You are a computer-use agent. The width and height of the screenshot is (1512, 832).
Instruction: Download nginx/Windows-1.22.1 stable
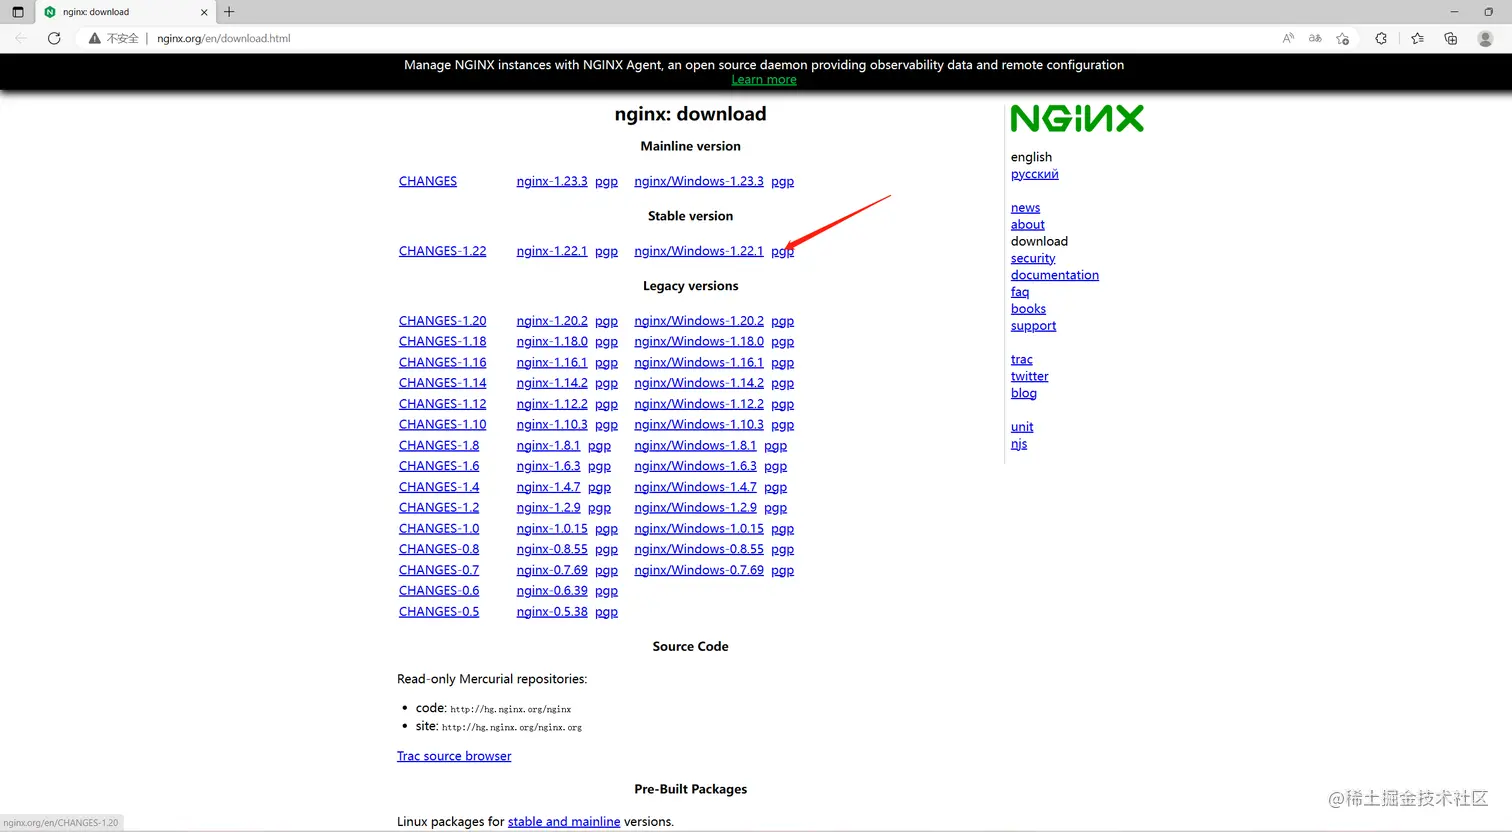point(699,251)
